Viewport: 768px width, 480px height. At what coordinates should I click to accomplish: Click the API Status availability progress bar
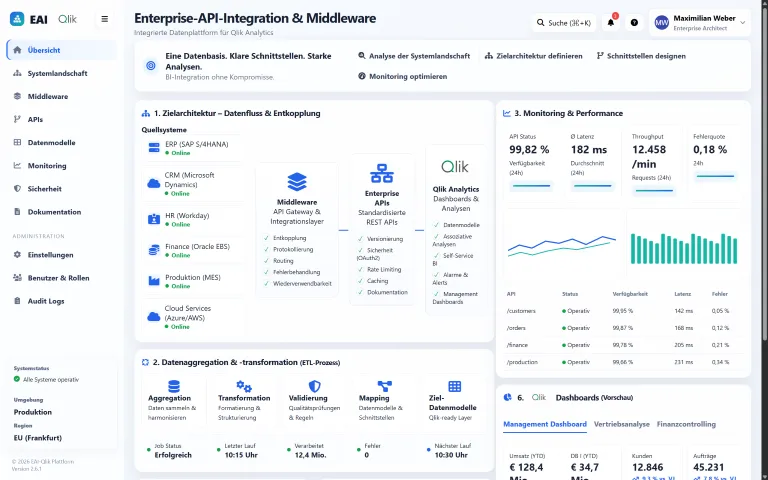(531, 186)
